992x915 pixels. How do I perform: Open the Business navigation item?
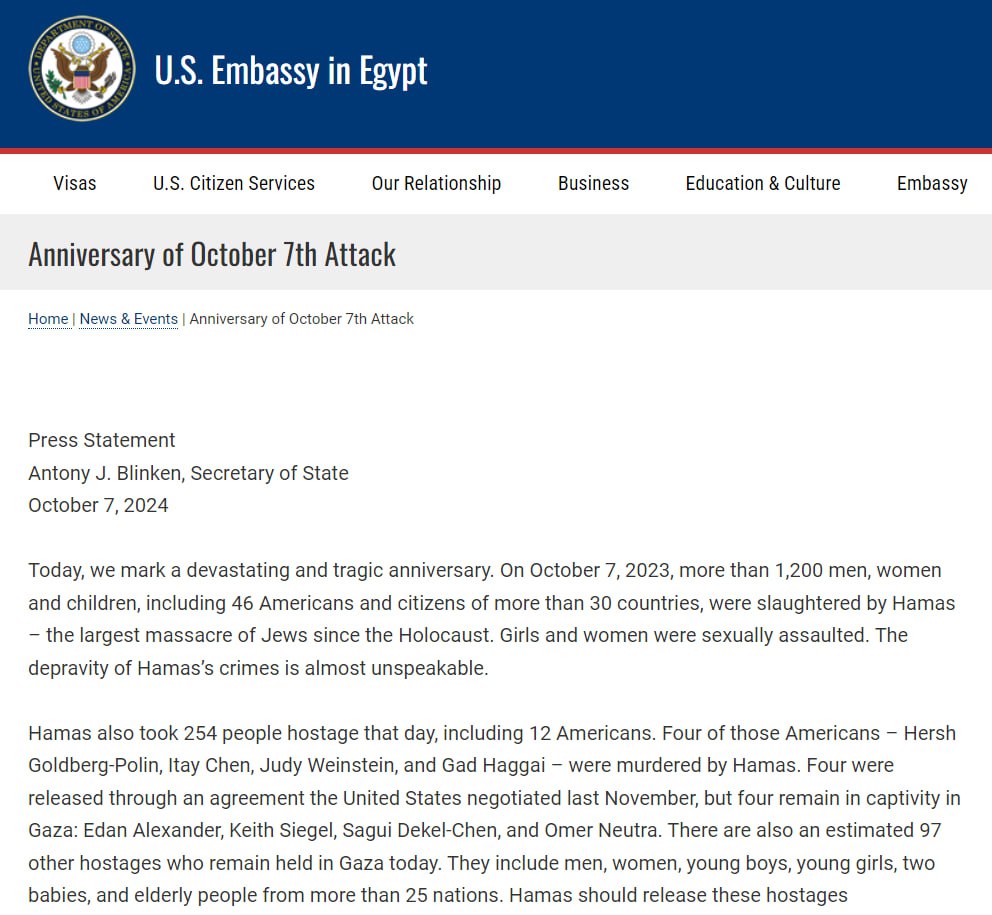coord(593,183)
